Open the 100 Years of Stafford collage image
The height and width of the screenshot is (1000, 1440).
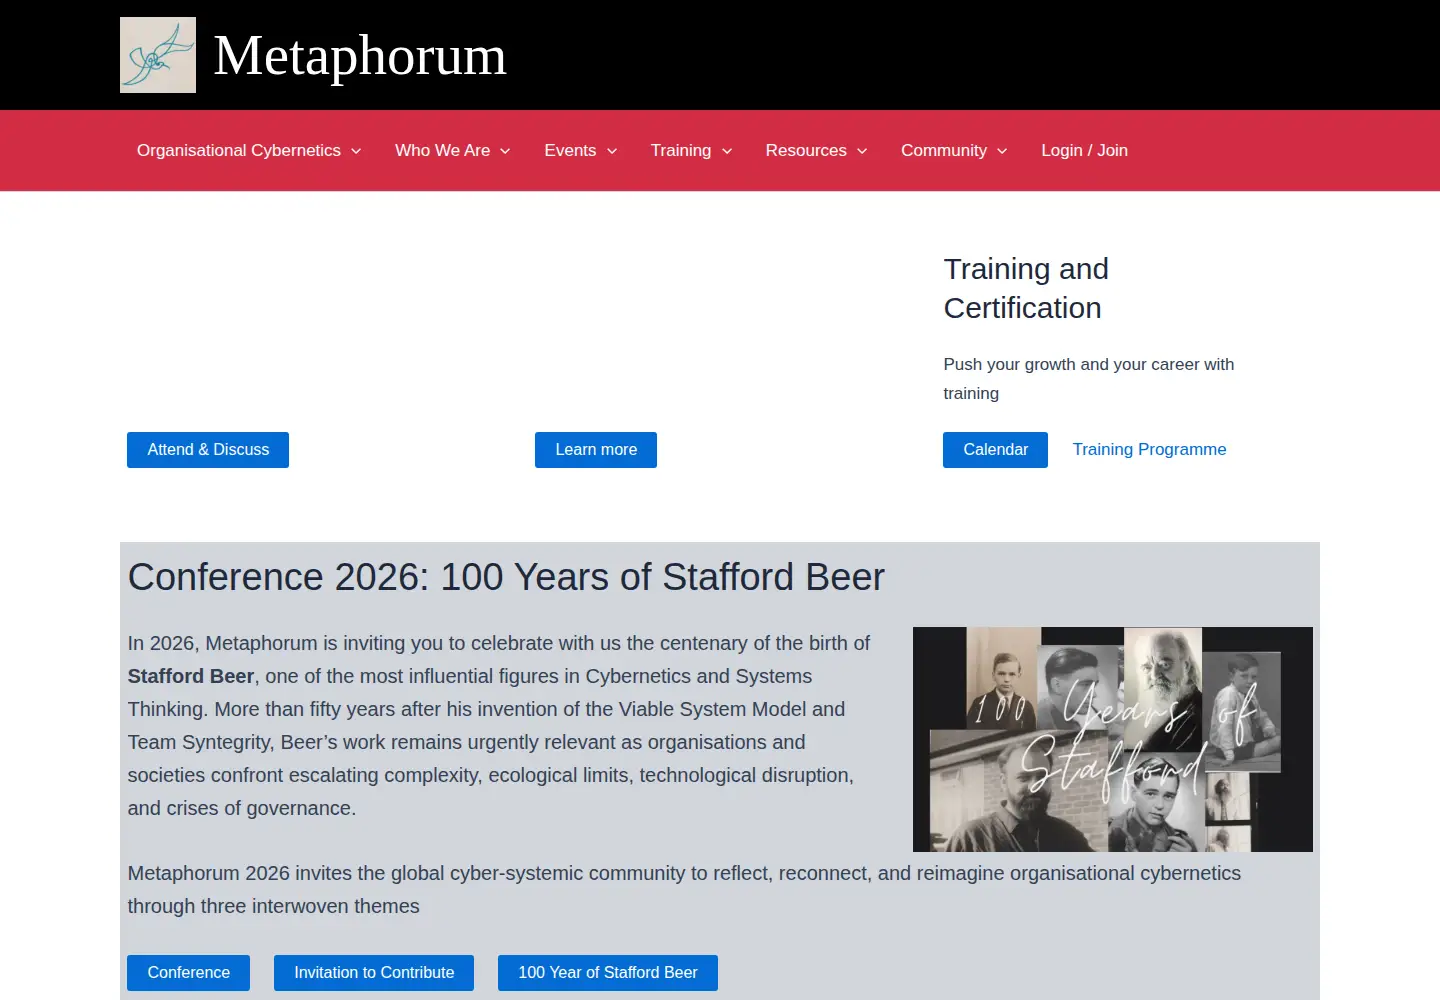tap(1113, 739)
